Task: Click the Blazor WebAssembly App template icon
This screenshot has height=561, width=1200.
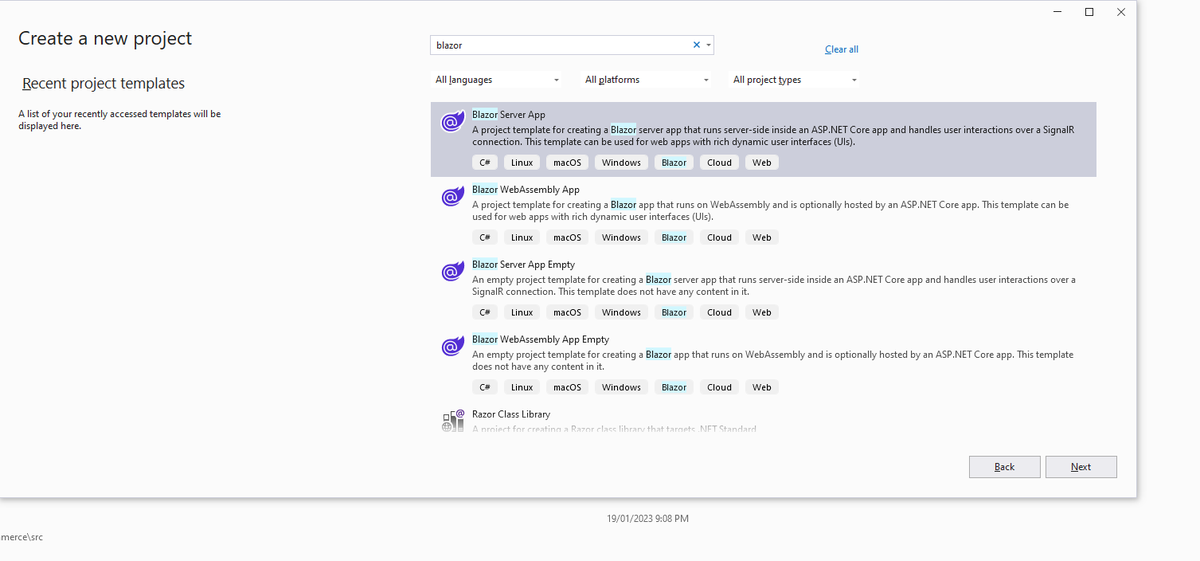Action: (x=451, y=197)
